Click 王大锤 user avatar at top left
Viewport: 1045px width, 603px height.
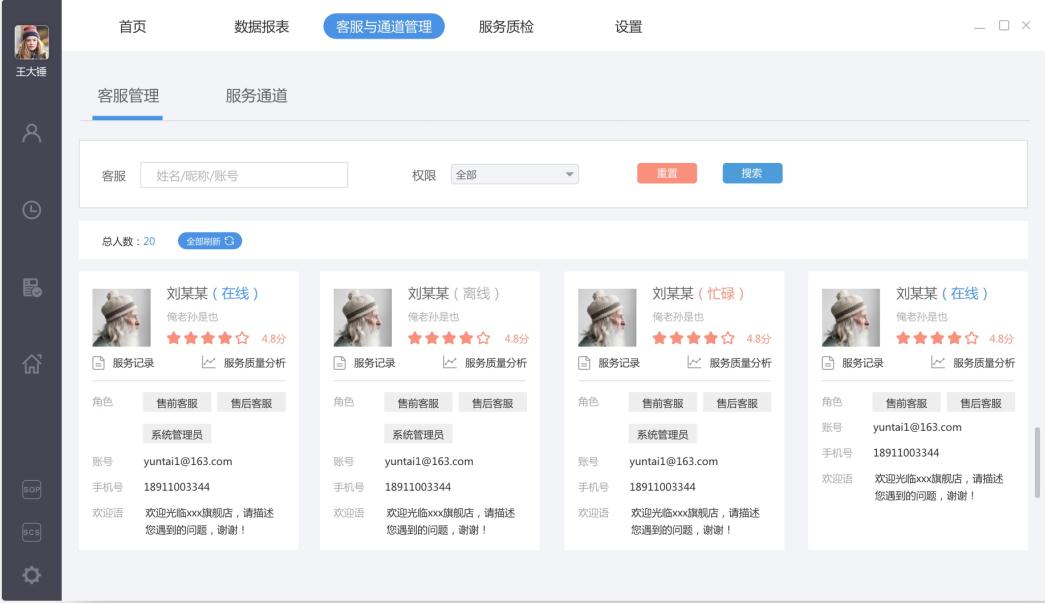pos(31,42)
